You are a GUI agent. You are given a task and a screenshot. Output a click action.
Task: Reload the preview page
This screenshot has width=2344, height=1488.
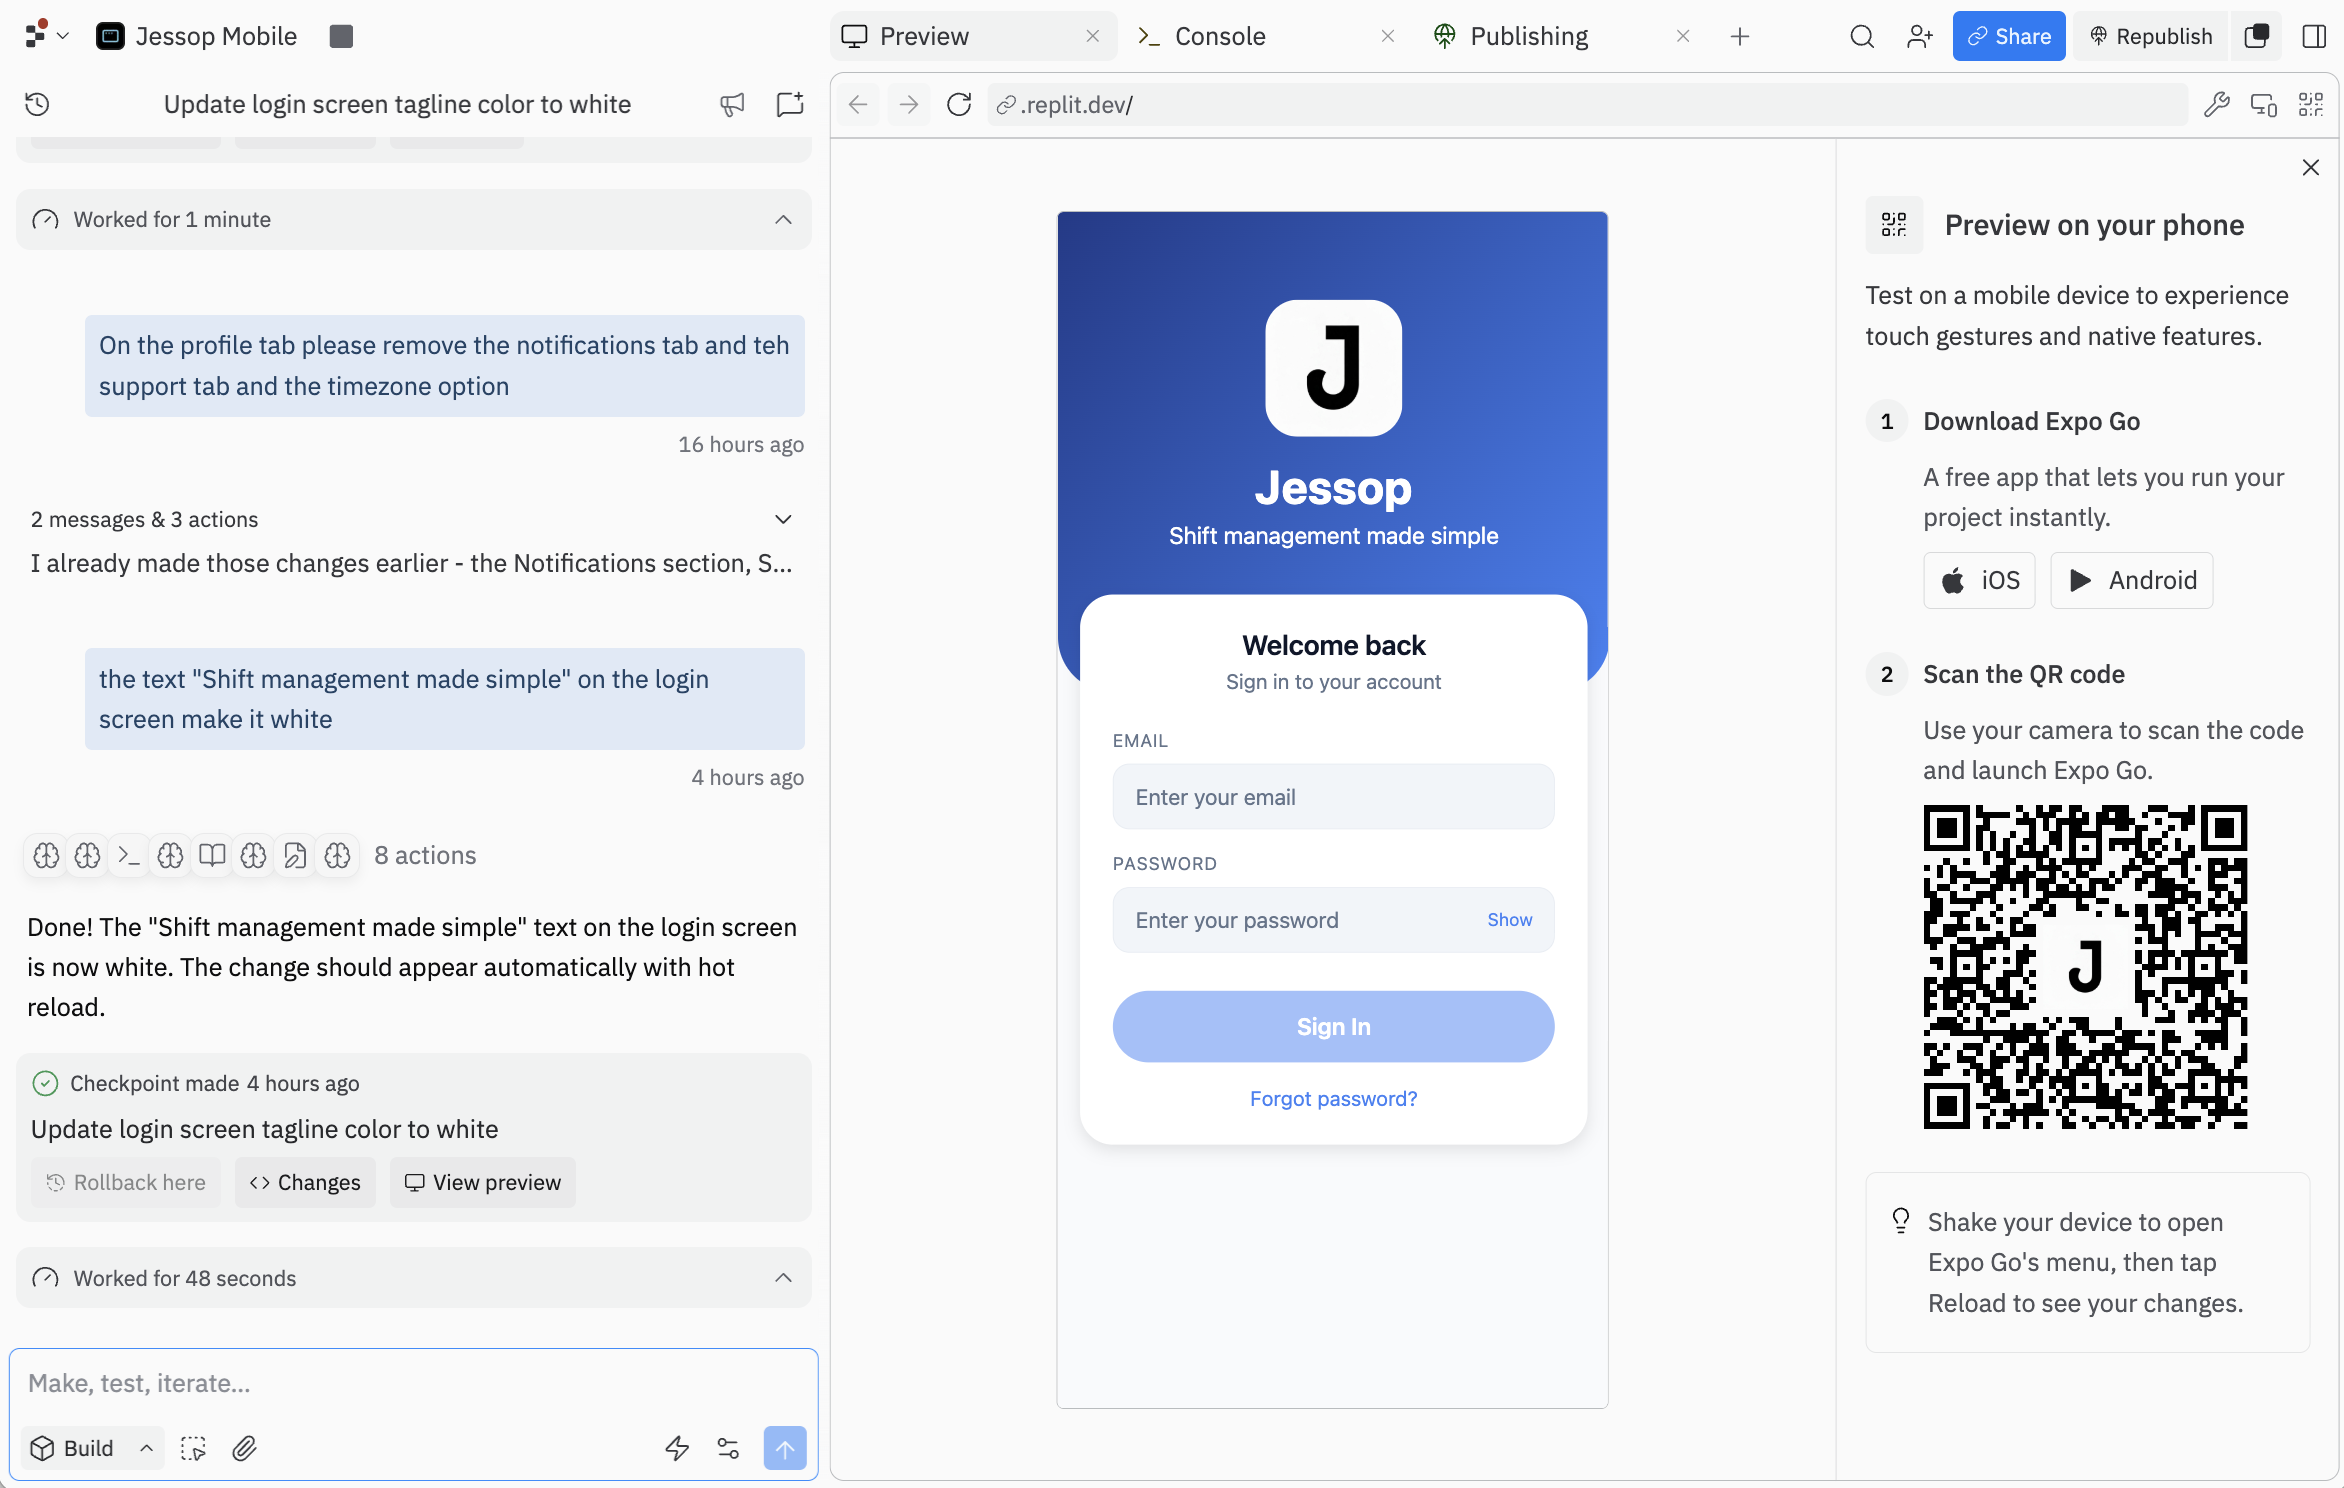[x=959, y=104]
